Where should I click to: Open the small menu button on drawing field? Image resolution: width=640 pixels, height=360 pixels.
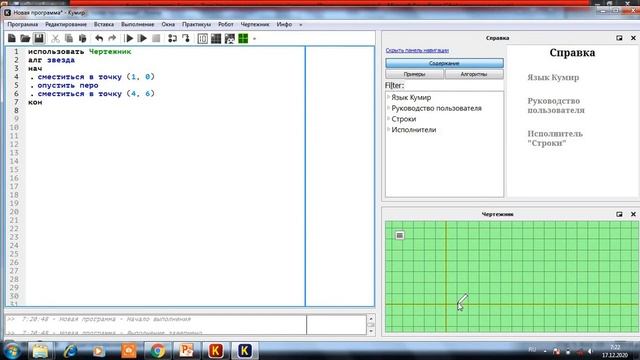click(400, 235)
